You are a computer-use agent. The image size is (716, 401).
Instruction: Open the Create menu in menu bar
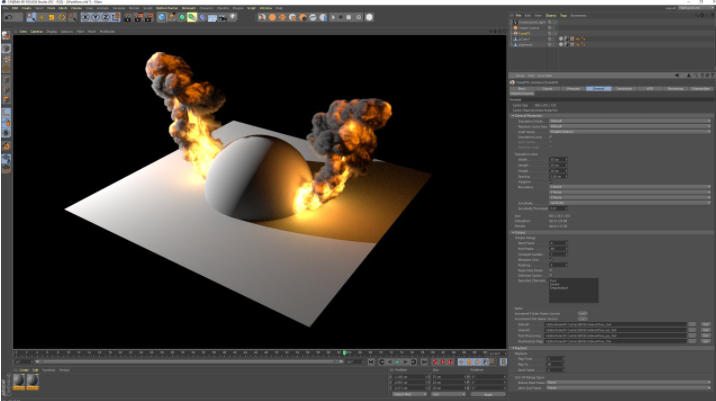[x=26, y=8]
